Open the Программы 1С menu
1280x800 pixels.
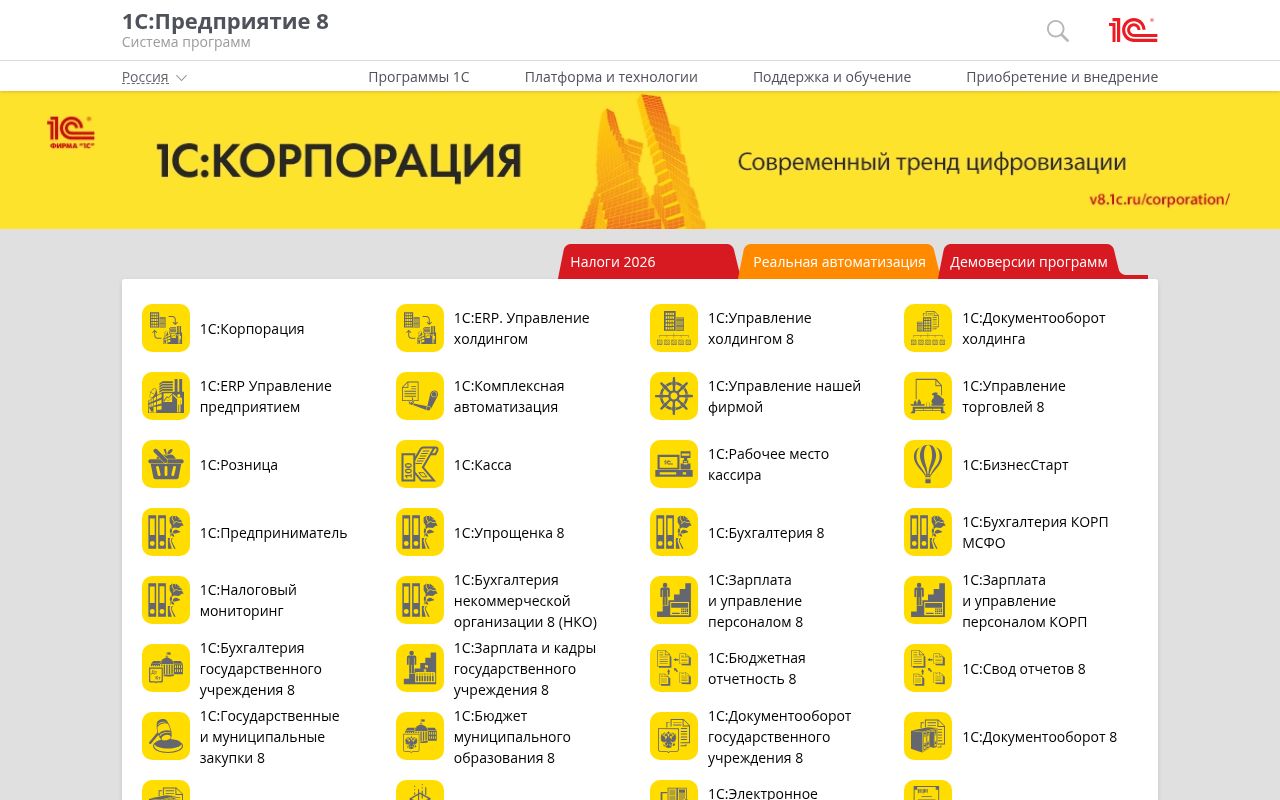click(x=418, y=76)
